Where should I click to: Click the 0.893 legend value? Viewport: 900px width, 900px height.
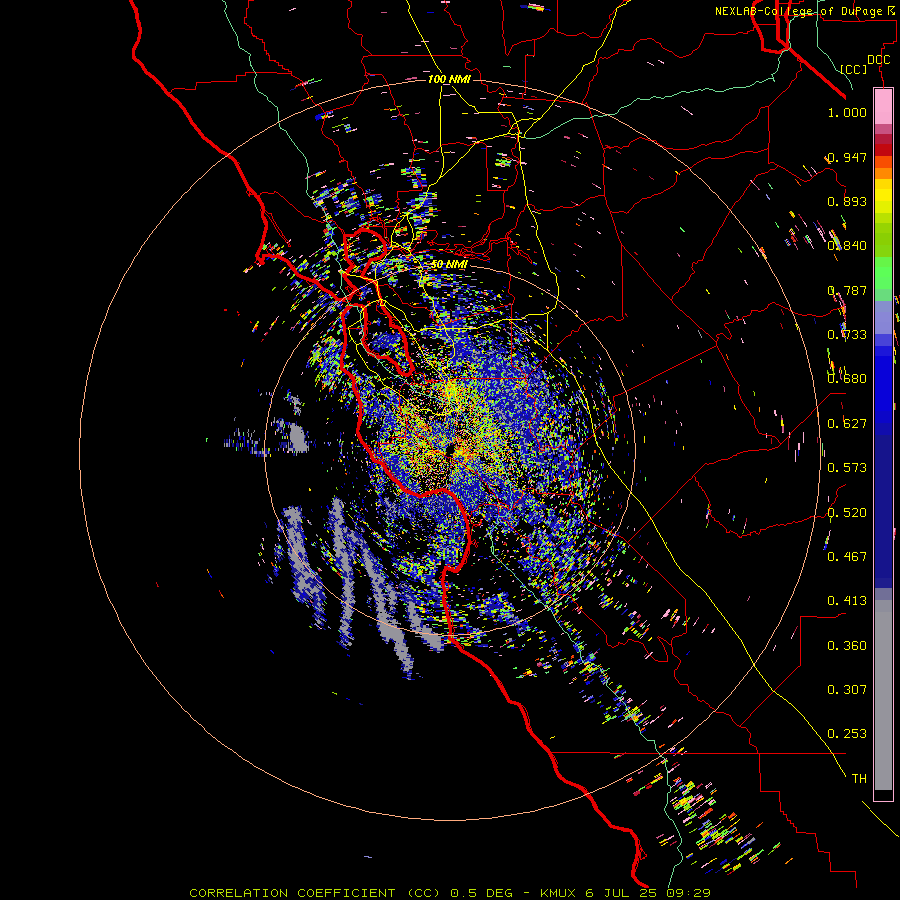847,201
